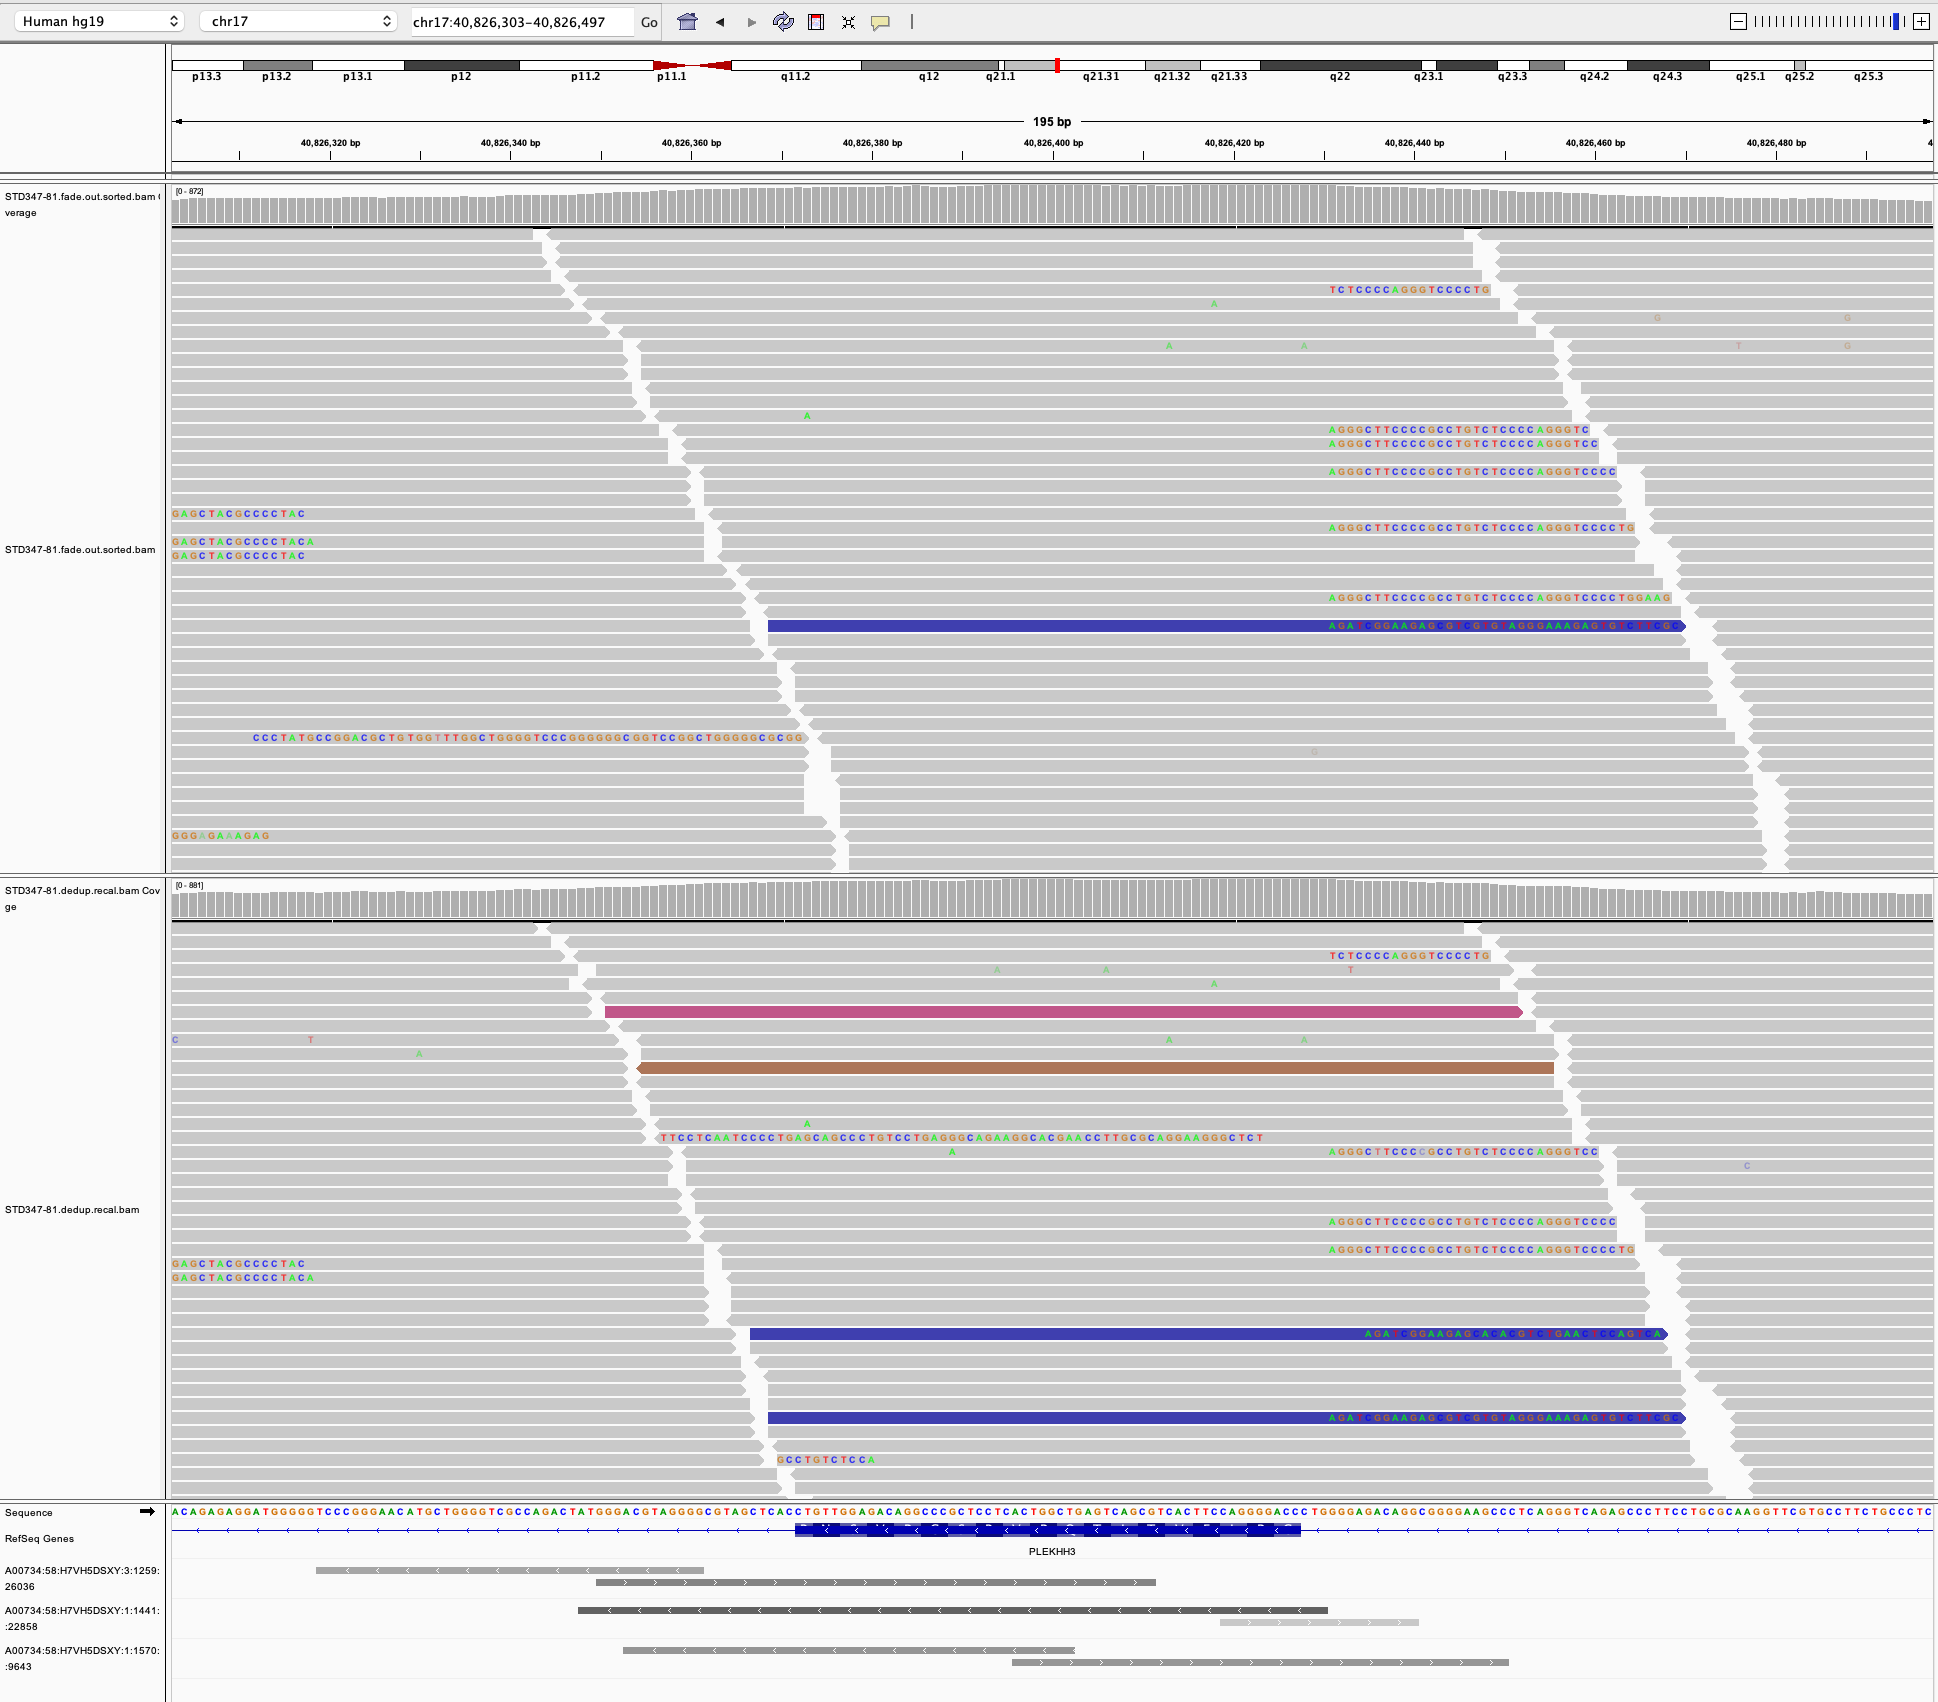This screenshot has height=1702, width=1938.
Task: Click the red centromere on chromosome ideogram
Action: [693, 65]
